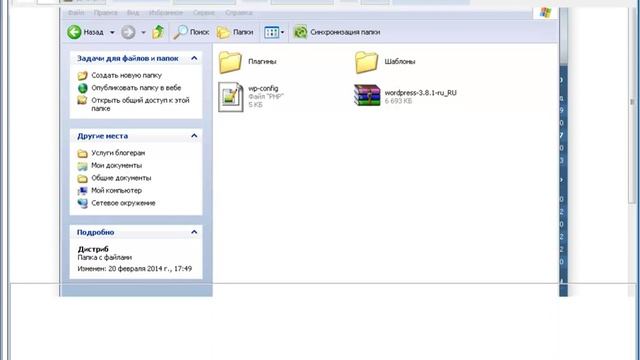The image size is (640, 360).
Task: Click Опубликовать папку в вебе link
Action: coord(136,88)
